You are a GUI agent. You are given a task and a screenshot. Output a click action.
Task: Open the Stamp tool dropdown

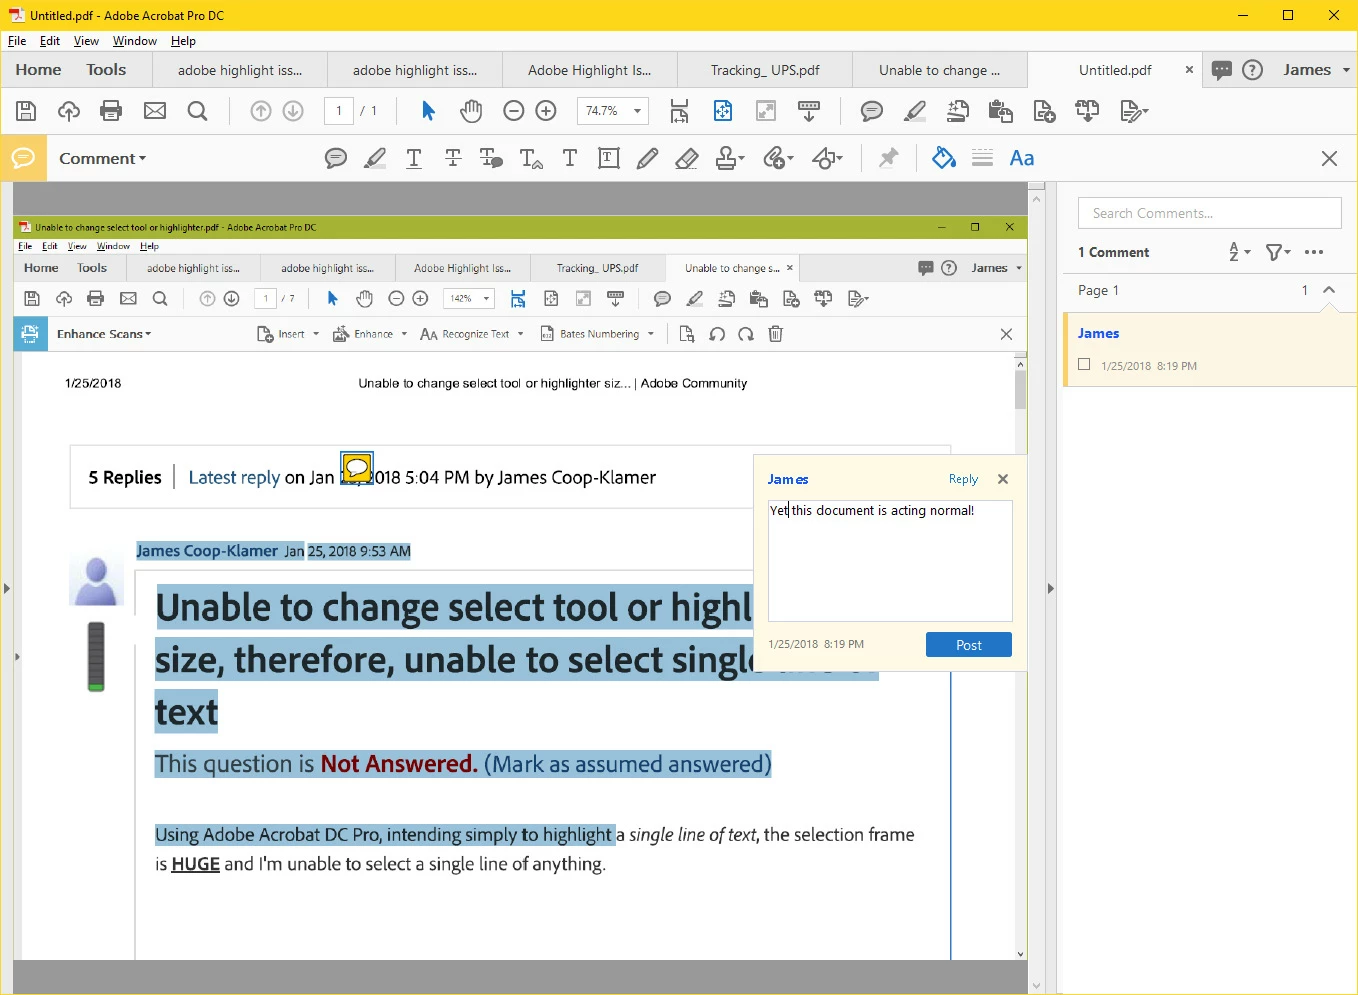[x=730, y=158]
